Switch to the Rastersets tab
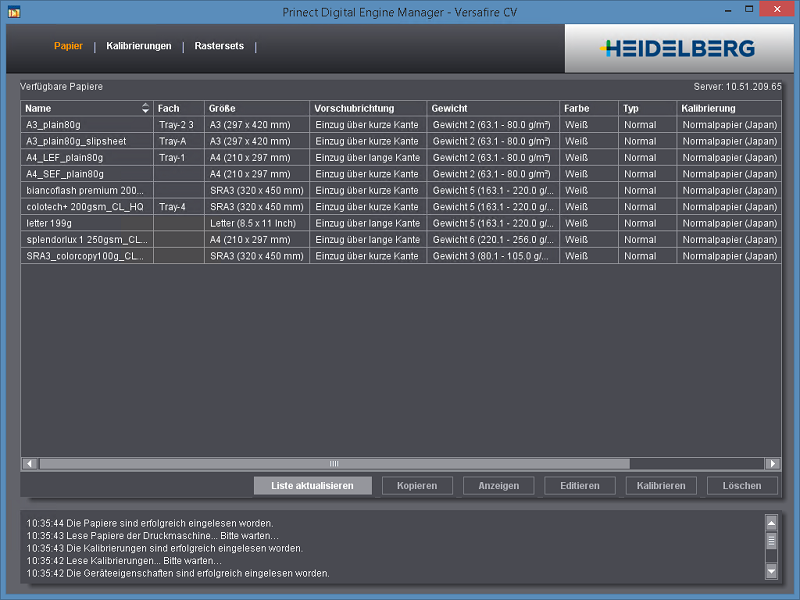The image size is (800, 600). [x=219, y=46]
